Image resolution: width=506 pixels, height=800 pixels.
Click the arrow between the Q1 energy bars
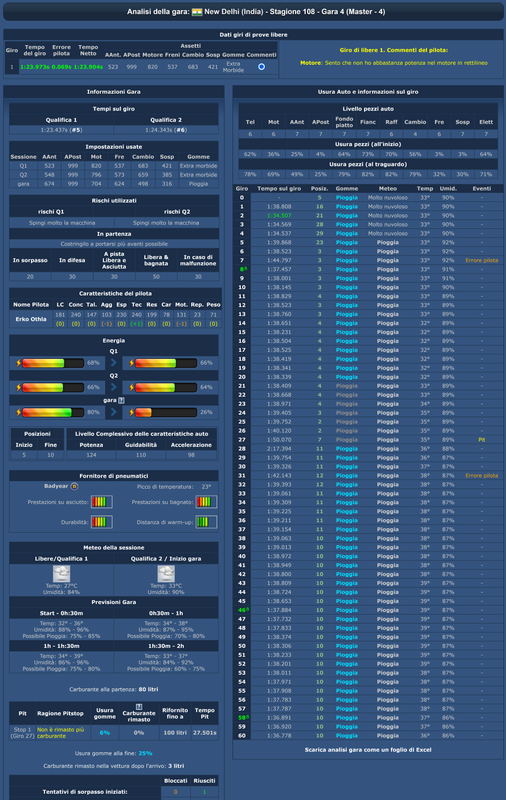point(114,363)
